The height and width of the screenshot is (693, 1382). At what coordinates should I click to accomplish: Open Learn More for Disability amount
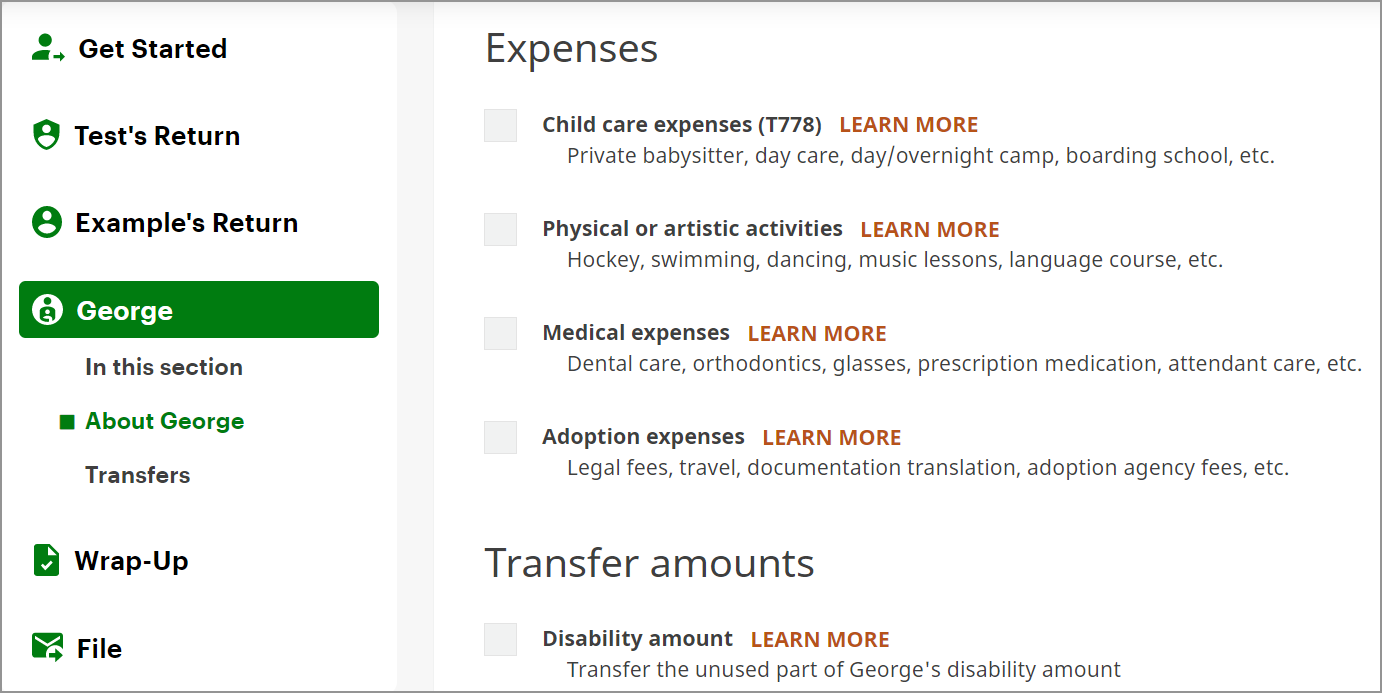point(820,640)
